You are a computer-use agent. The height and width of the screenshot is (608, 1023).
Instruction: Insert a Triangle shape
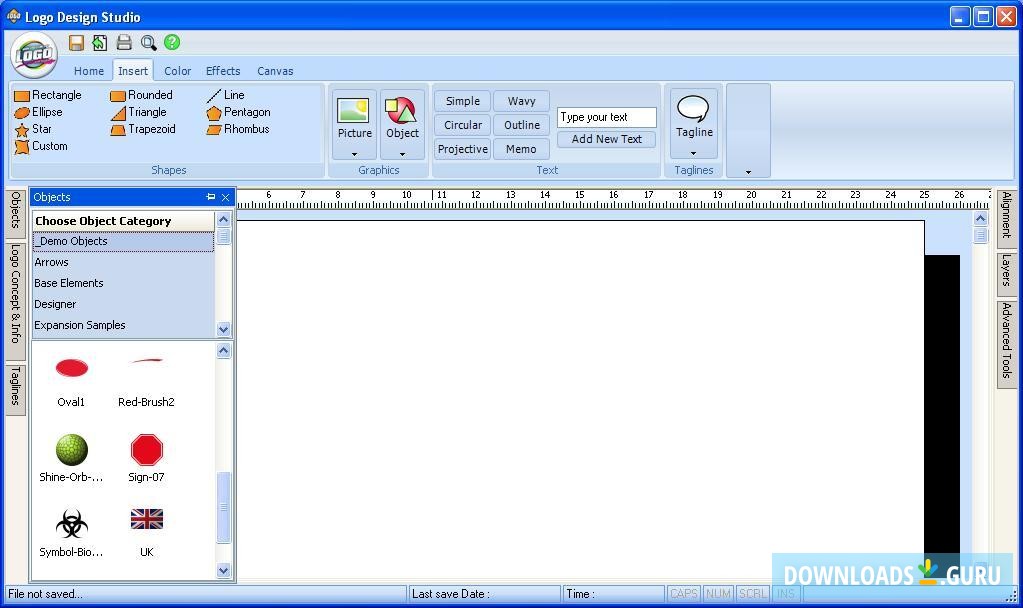[139, 112]
